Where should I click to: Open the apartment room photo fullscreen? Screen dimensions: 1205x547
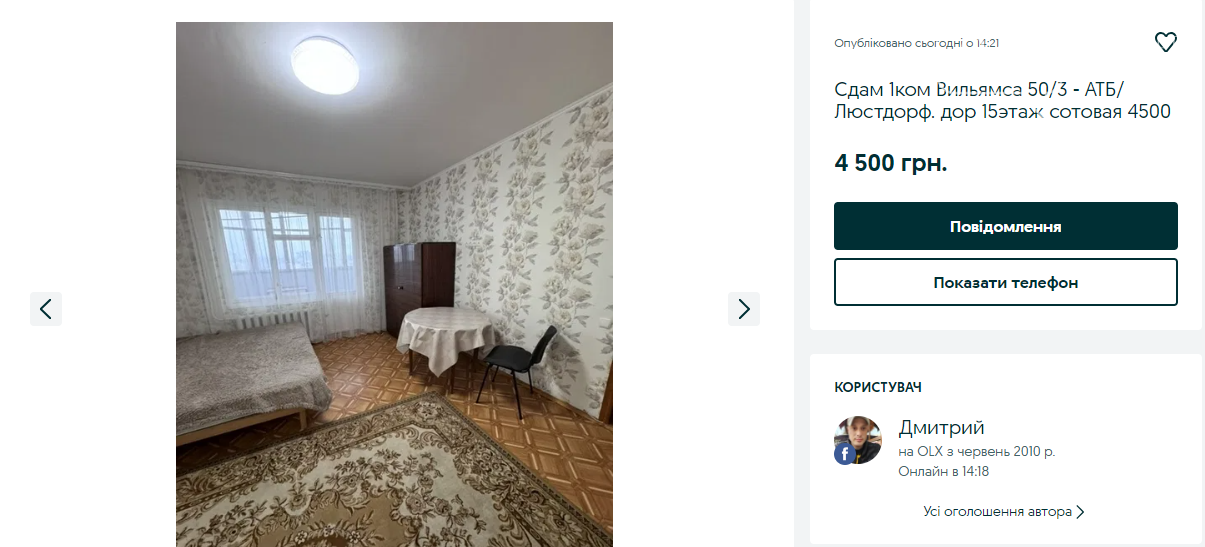394,284
